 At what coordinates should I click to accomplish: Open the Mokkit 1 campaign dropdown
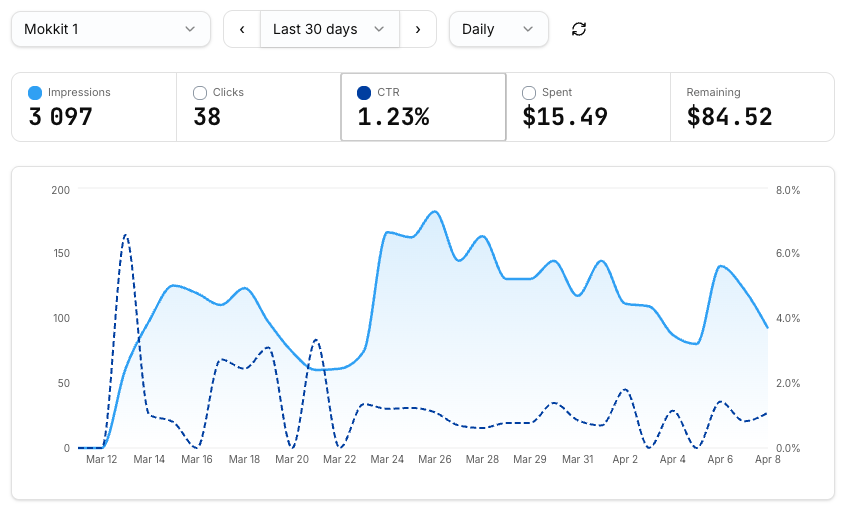110,29
